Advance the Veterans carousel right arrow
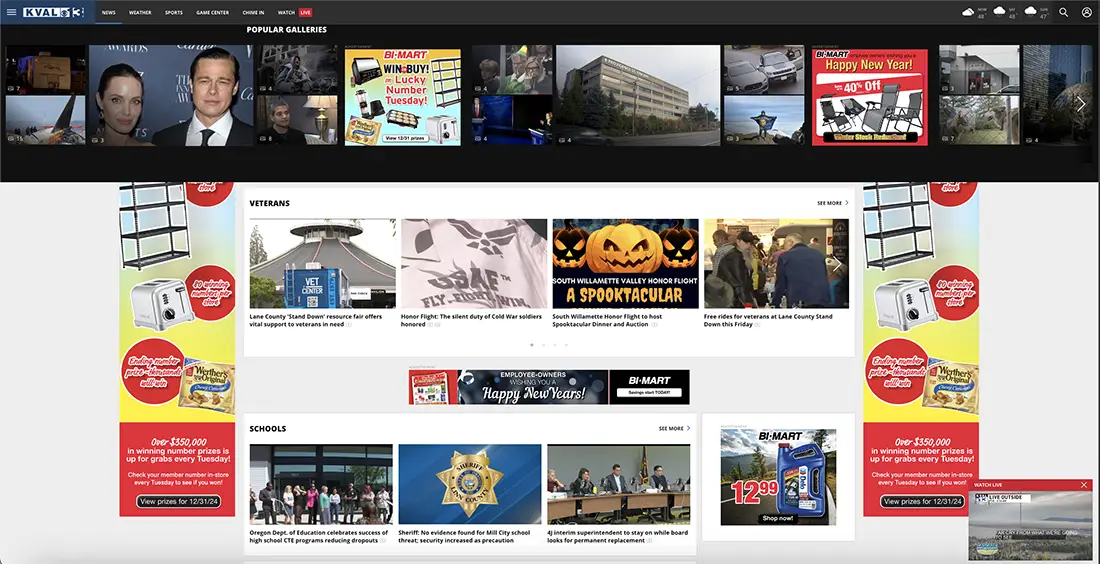The image size is (1100, 564). (836, 264)
